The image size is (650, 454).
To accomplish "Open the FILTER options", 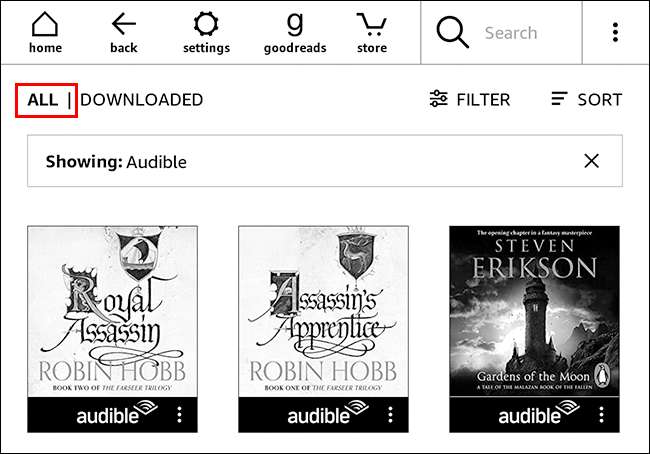I will click(x=470, y=100).
